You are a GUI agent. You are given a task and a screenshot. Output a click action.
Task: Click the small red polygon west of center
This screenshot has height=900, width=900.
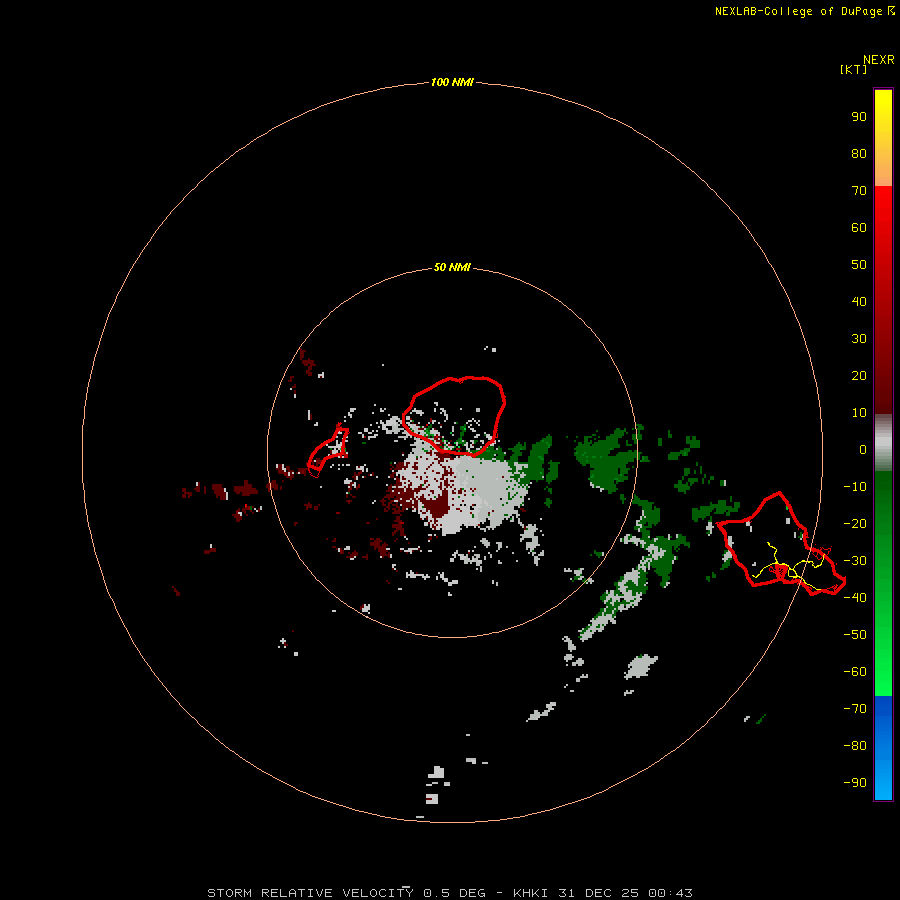click(x=328, y=450)
